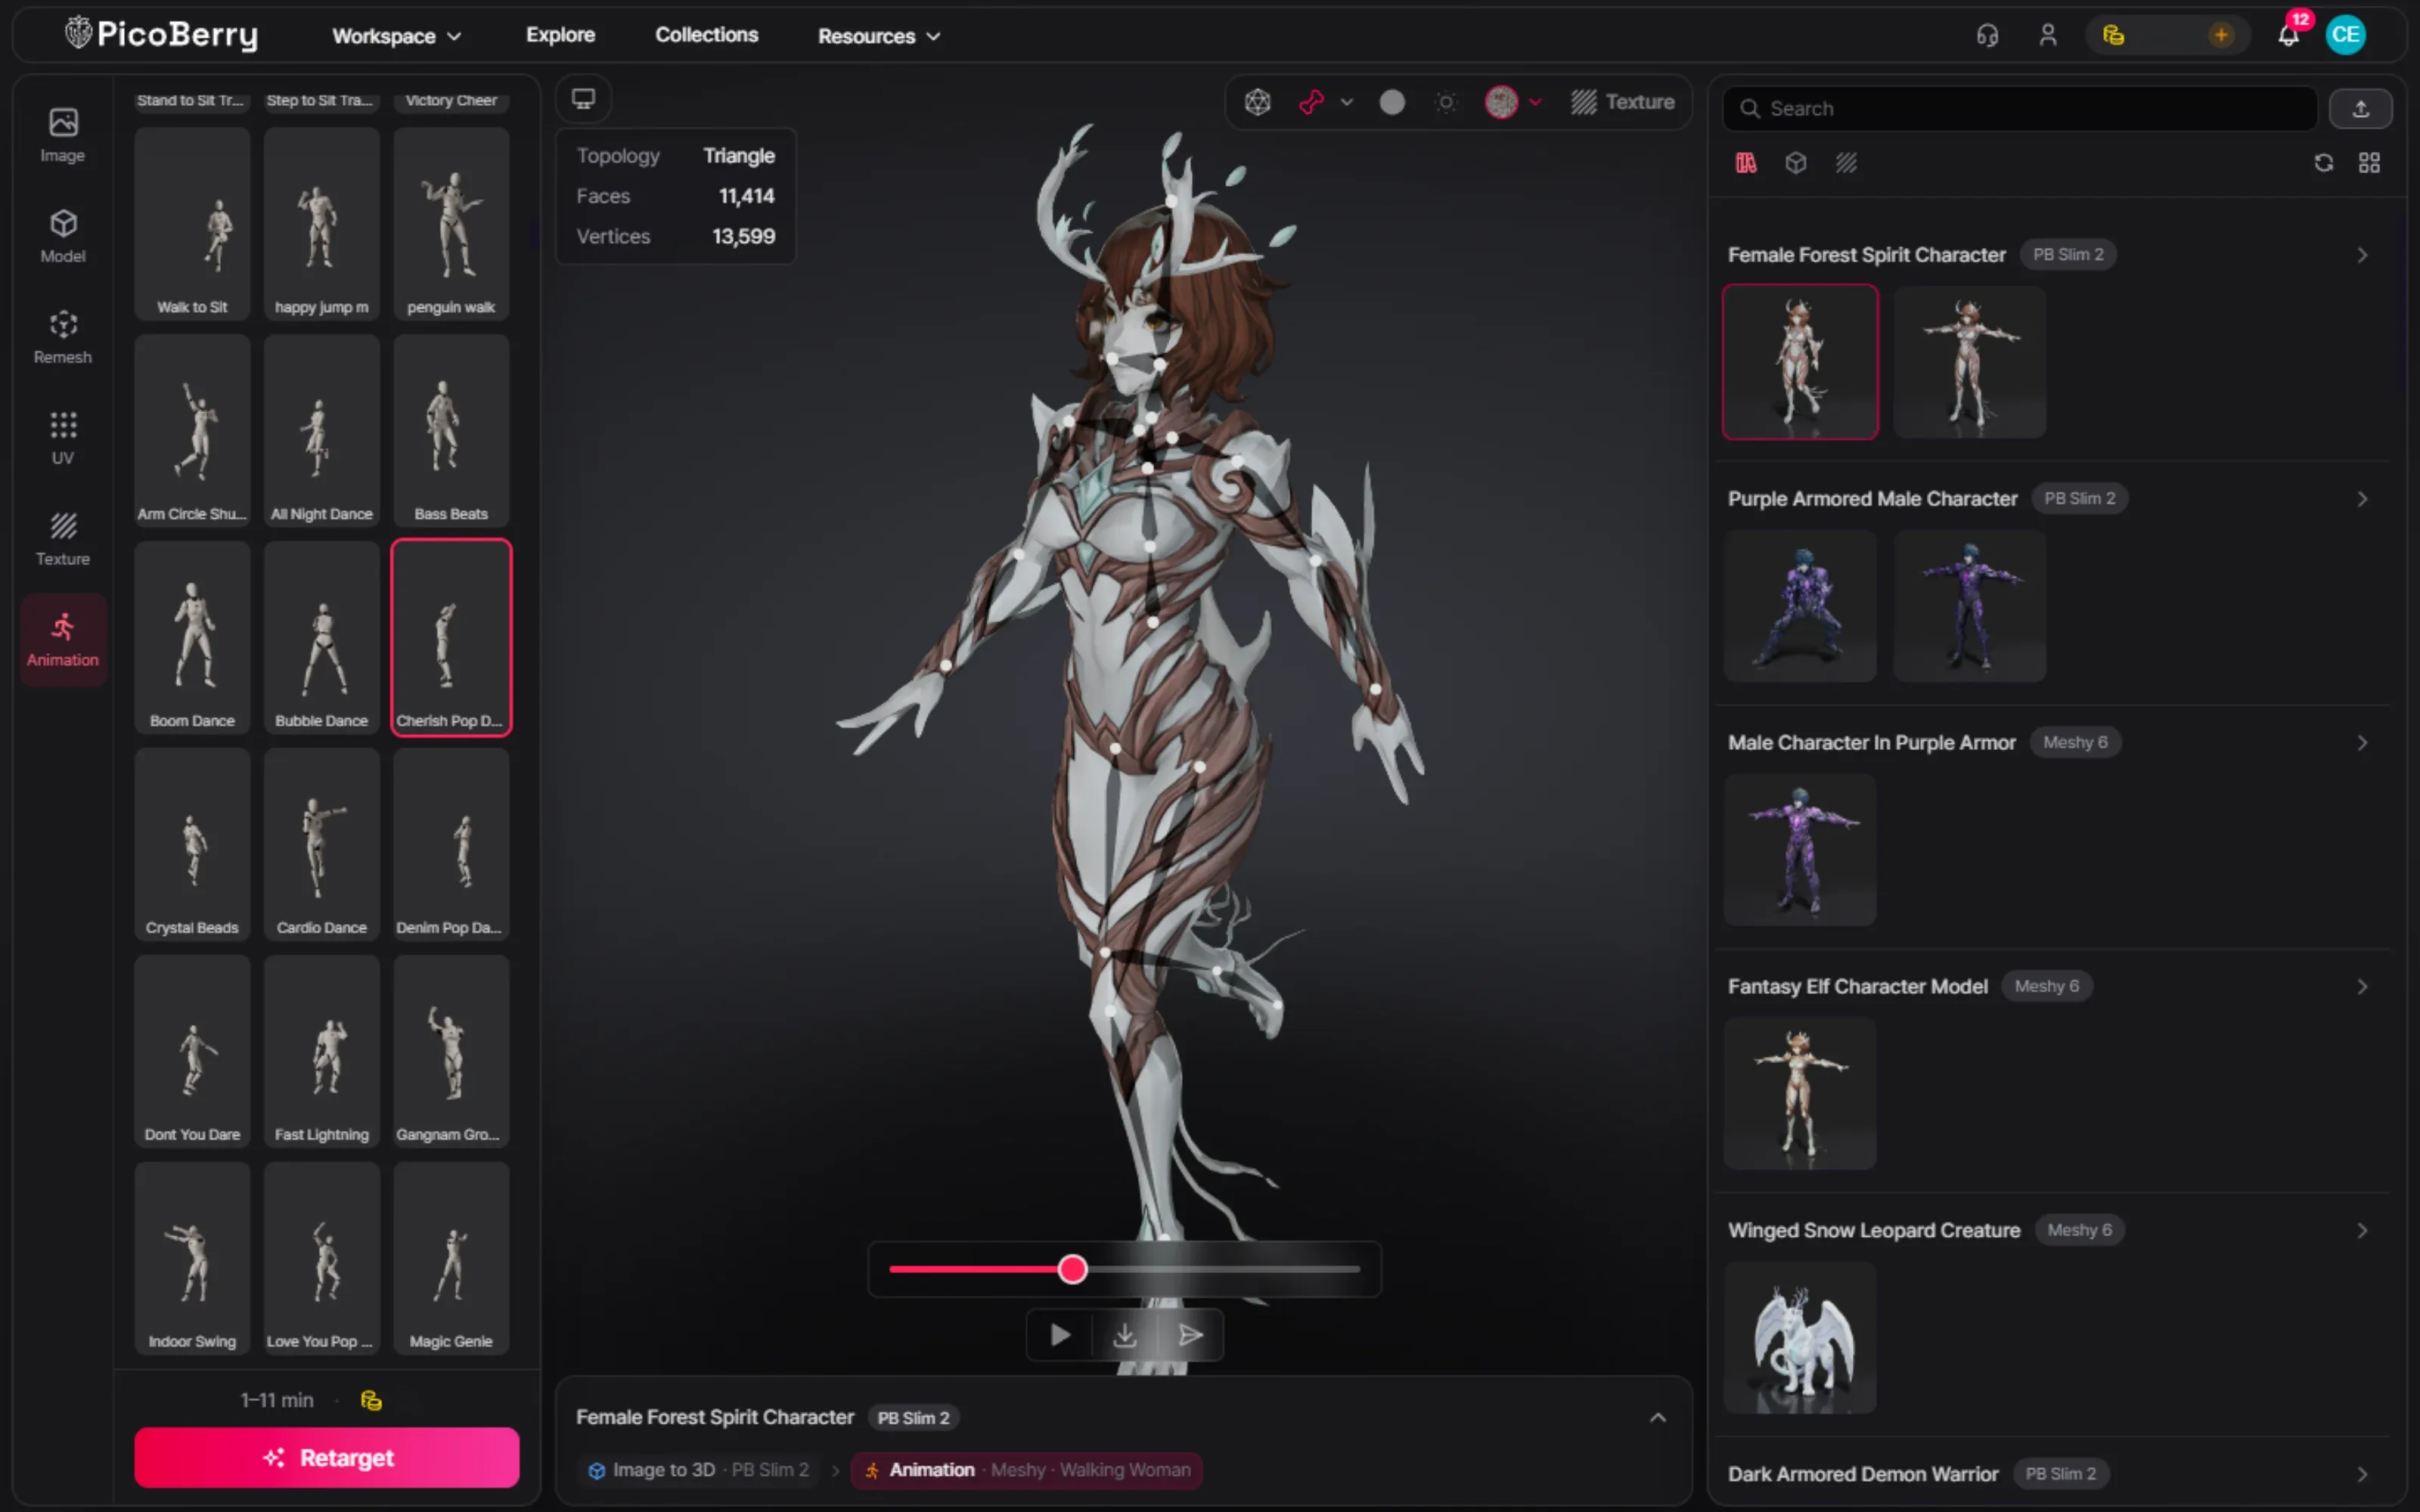The height and width of the screenshot is (1512, 2420).
Task: Download the animation with download icon
Action: (x=1125, y=1335)
